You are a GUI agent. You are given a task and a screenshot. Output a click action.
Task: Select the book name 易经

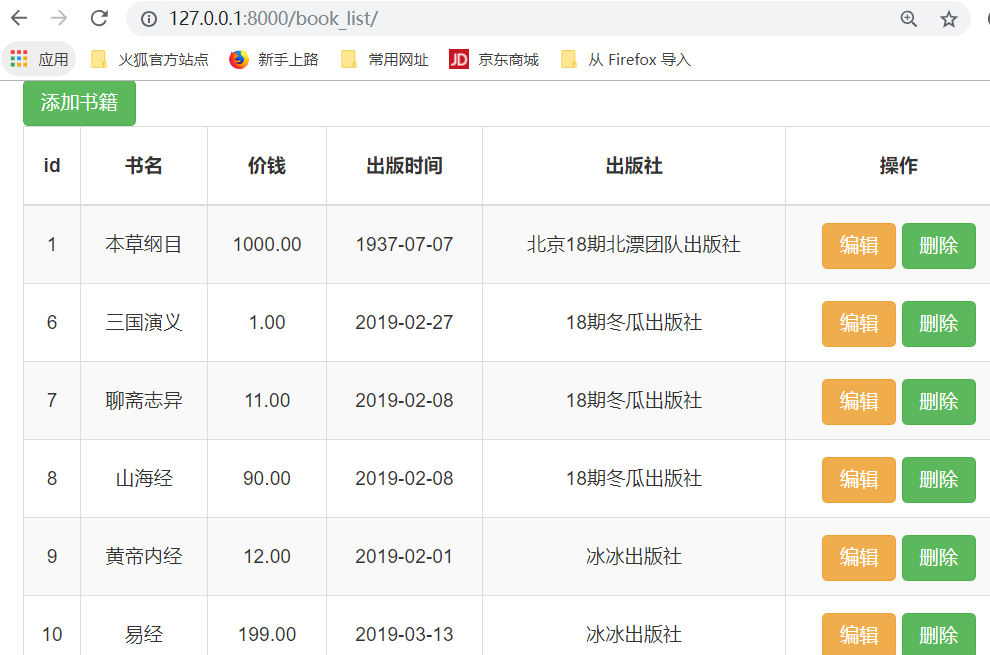[144, 634]
